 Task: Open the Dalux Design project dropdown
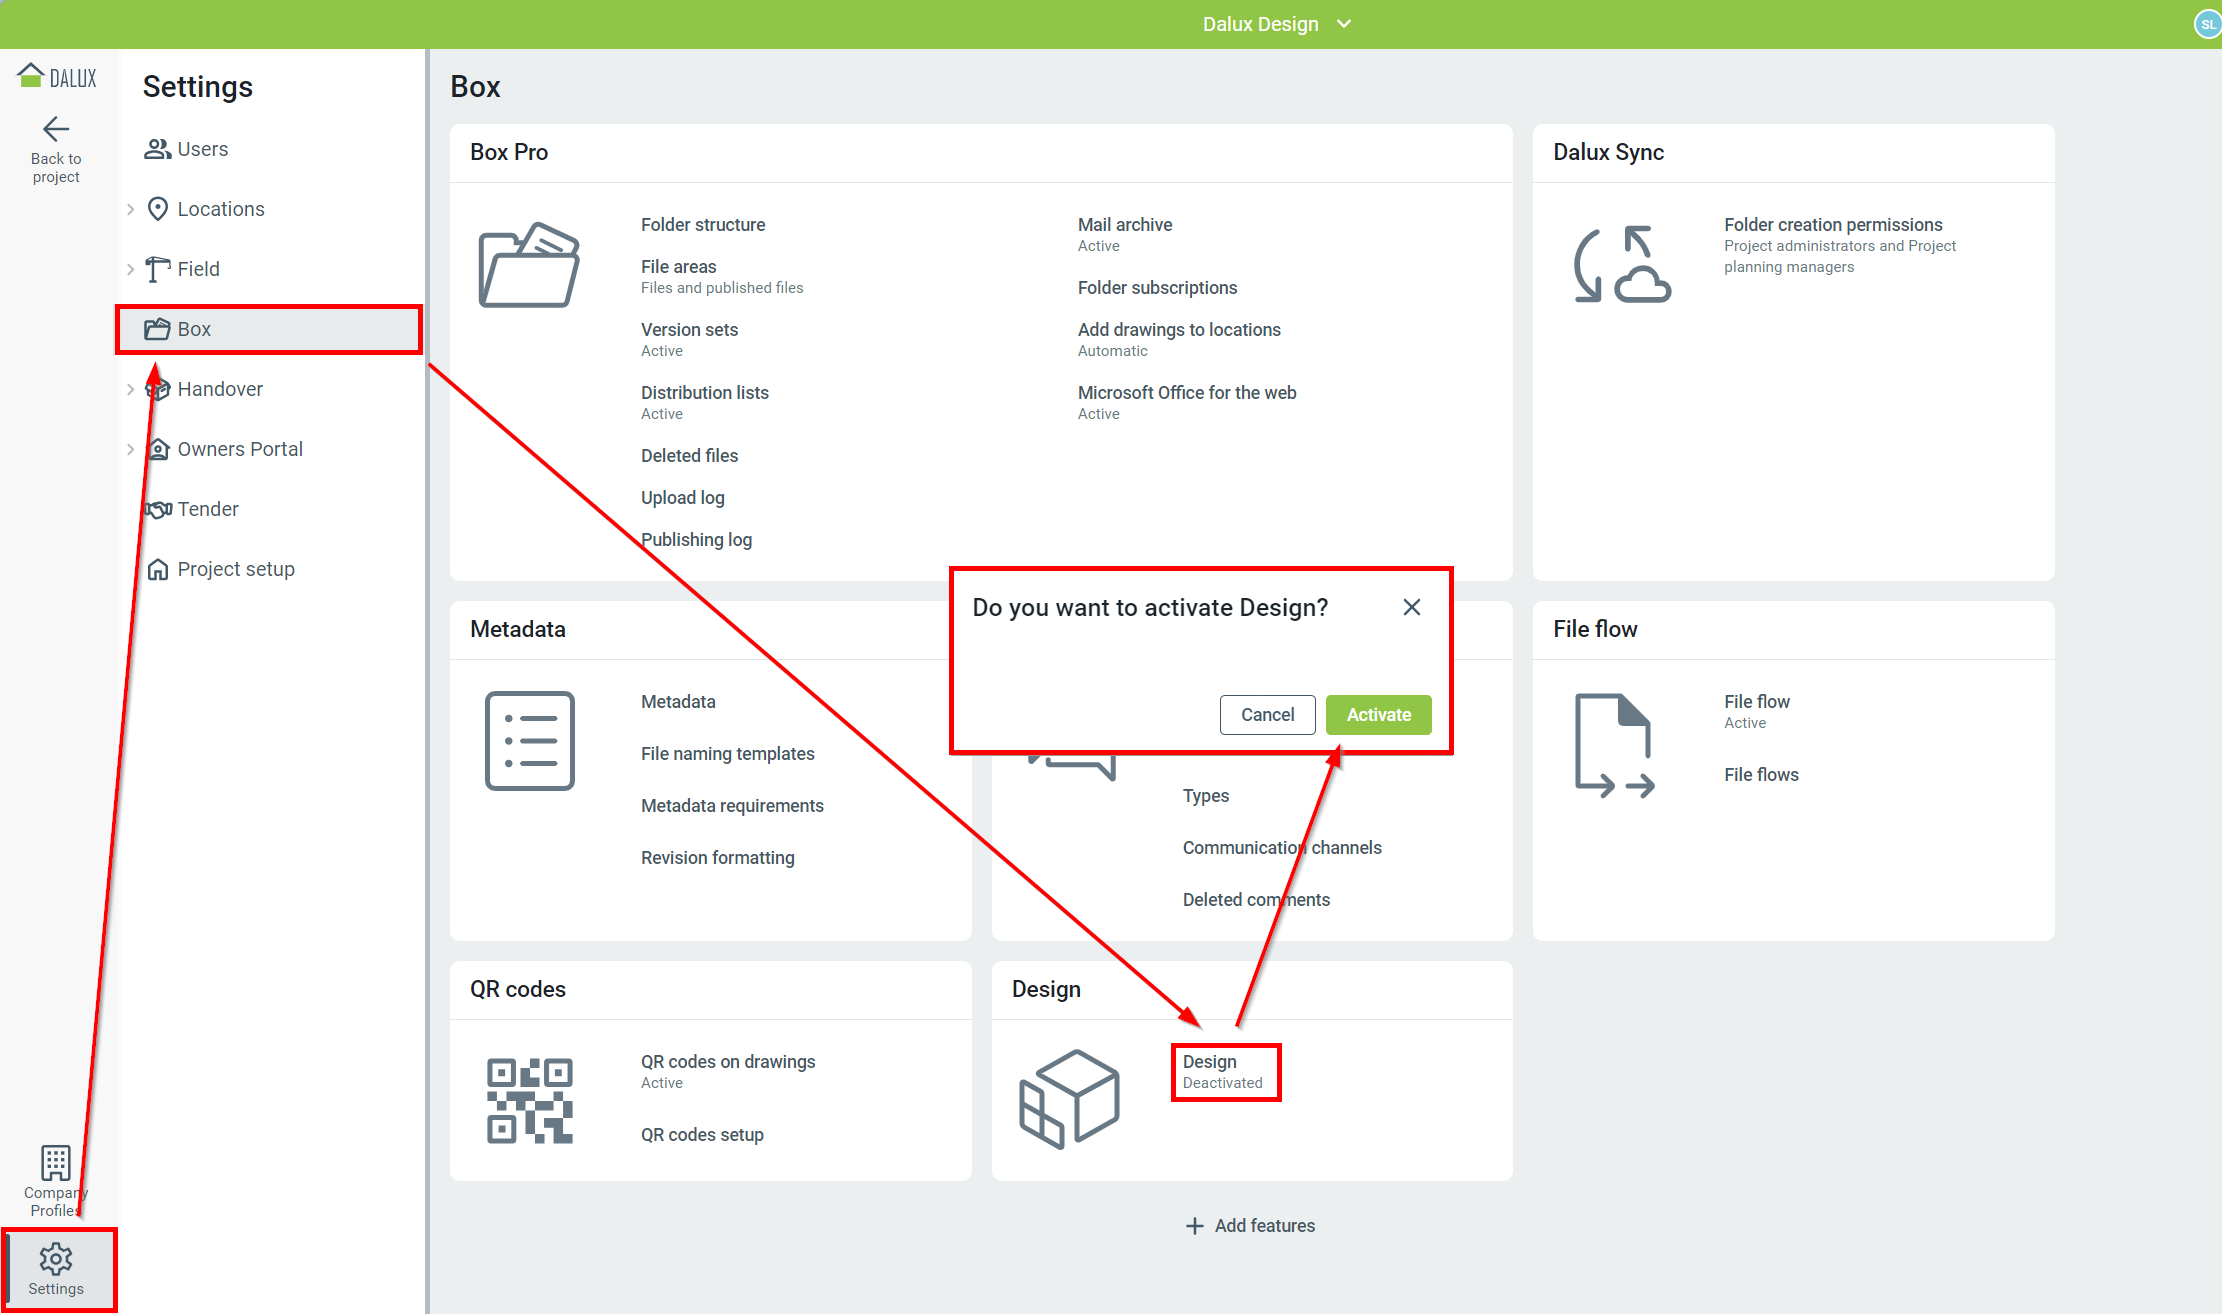(x=1278, y=23)
